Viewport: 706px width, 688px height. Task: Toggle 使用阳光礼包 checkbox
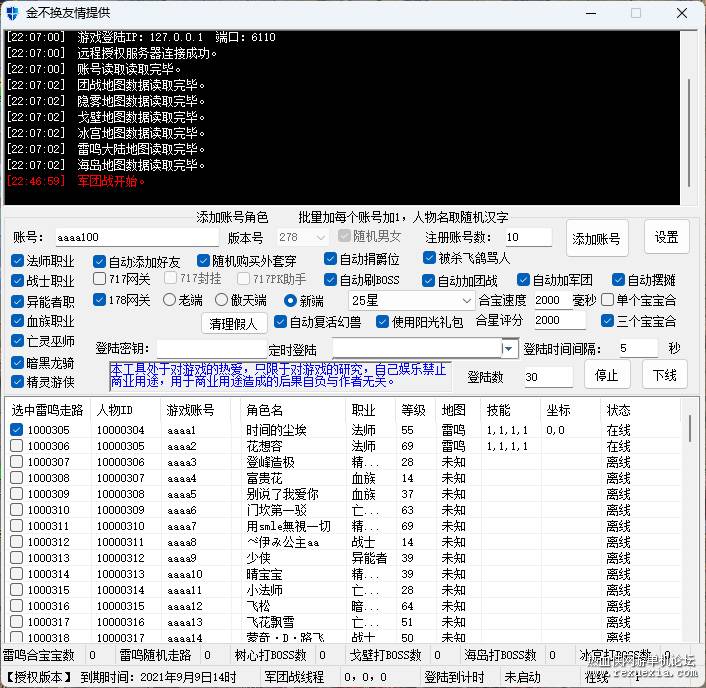coord(382,322)
